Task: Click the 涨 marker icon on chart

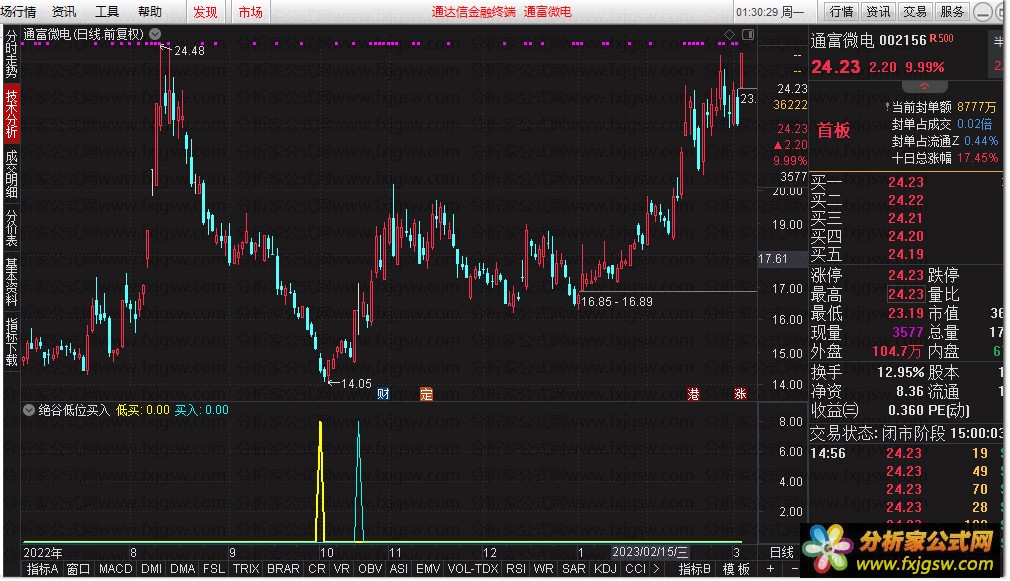Action: click(740, 394)
